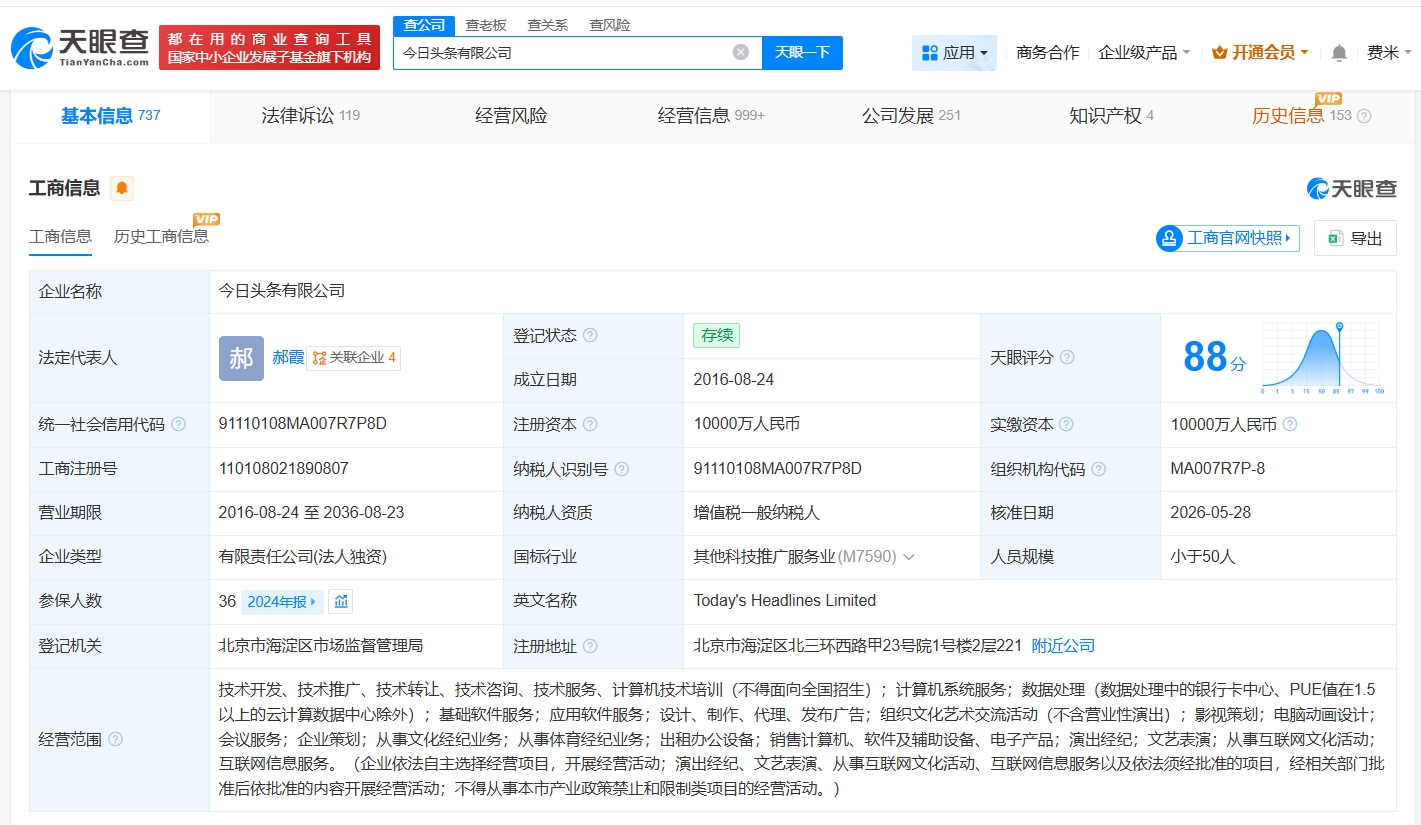This screenshot has width=1421, height=825.
Task: Open the 应用 dropdown menu
Action: click(954, 52)
